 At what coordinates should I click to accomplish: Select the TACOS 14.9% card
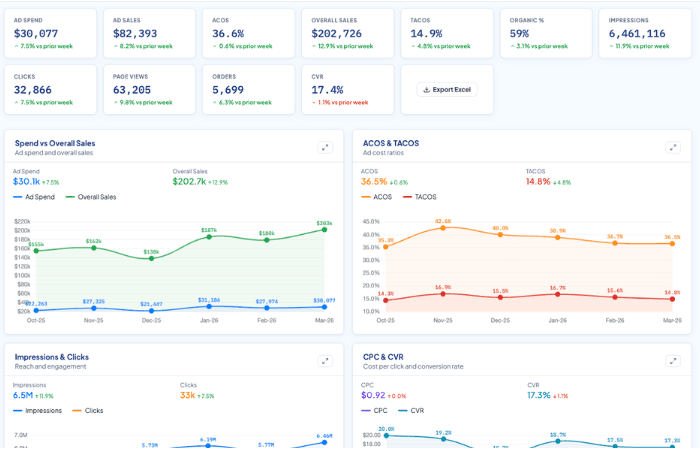447,33
